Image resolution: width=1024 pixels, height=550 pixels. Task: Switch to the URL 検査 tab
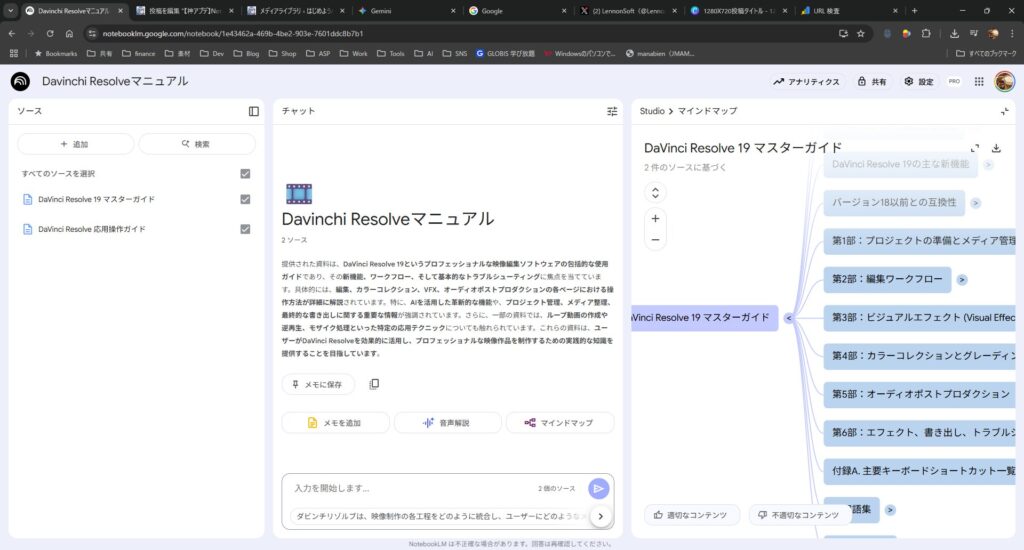point(849,11)
